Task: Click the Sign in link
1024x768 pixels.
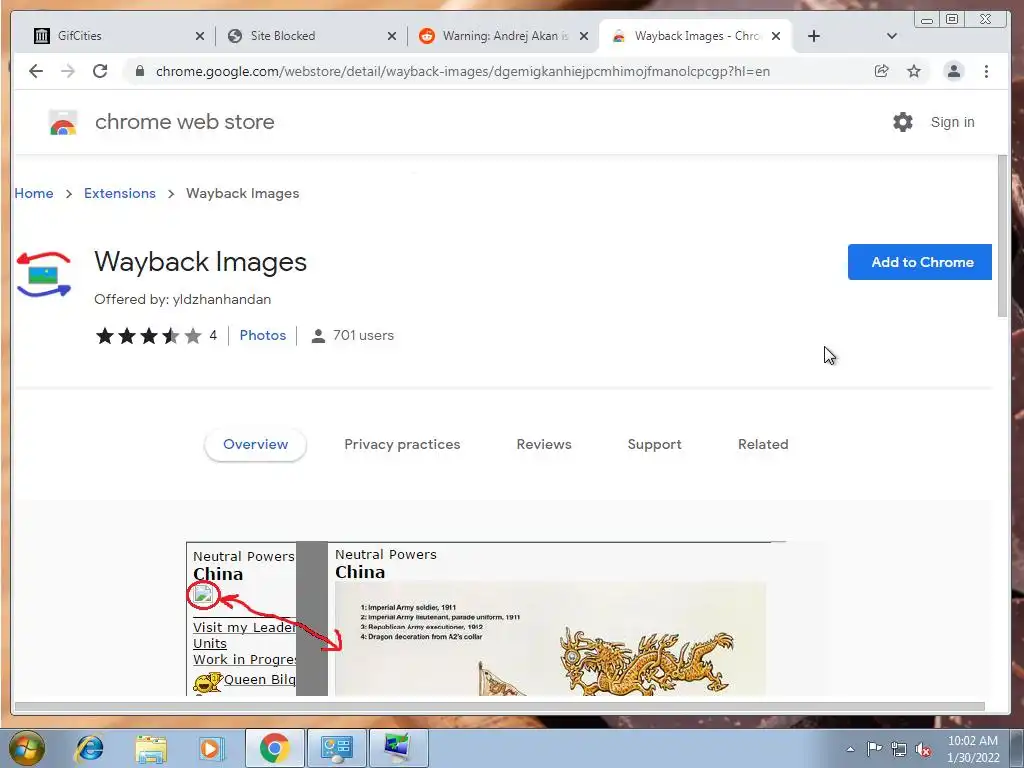Action: [952, 122]
